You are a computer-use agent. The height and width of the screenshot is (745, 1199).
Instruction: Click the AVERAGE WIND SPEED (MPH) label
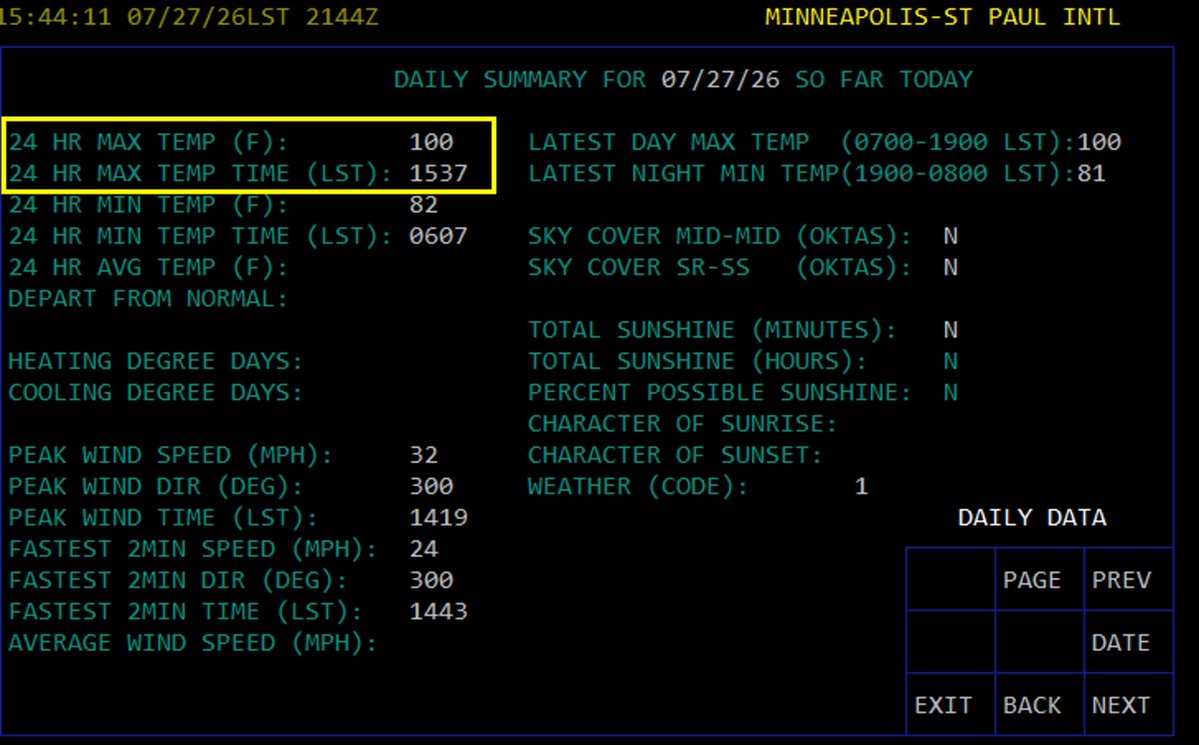click(x=193, y=643)
